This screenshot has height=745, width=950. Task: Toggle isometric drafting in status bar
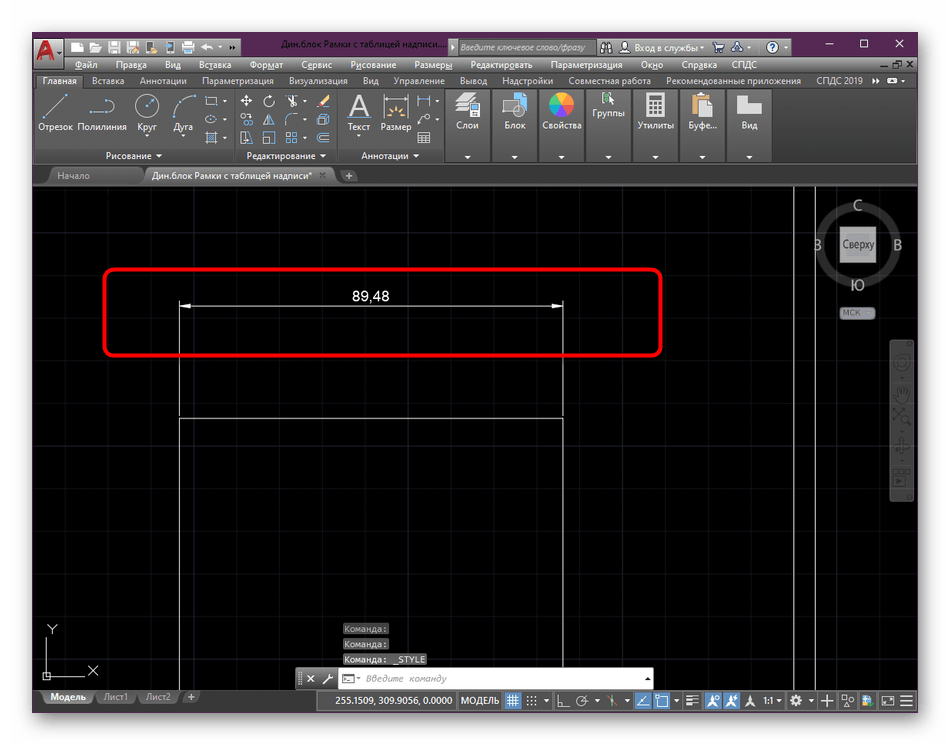click(x=613, y=701)
